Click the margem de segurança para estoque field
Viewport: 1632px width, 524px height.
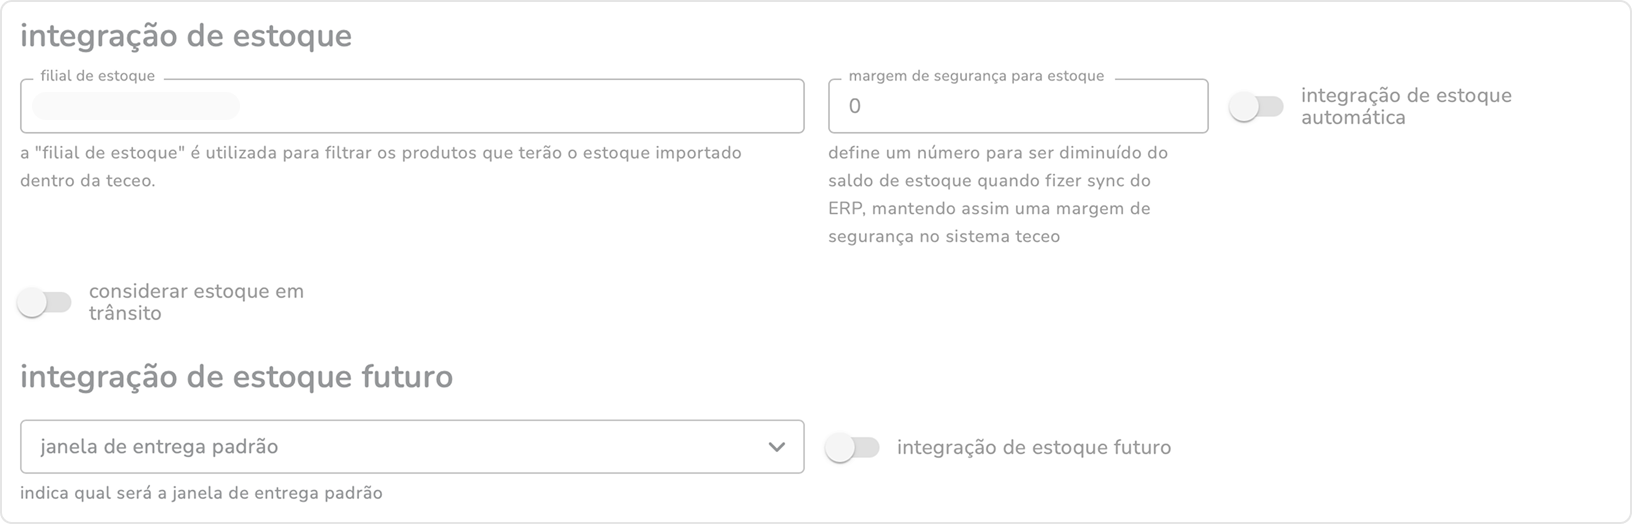[x=1018, y=106]
